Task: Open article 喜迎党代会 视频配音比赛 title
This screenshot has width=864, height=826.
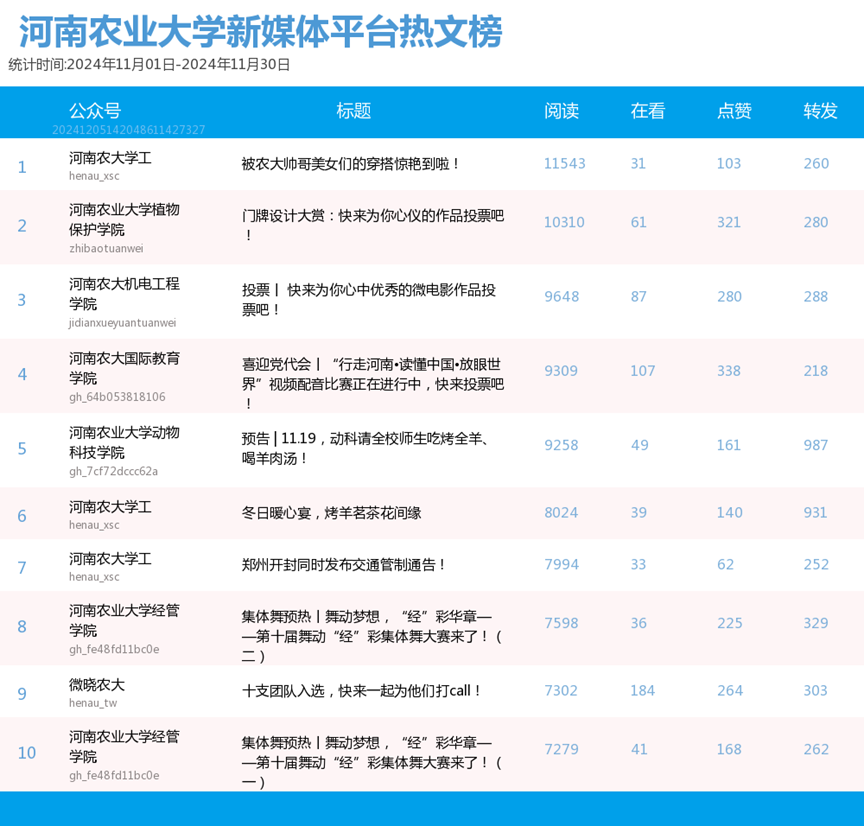Action: pos(373,383)
